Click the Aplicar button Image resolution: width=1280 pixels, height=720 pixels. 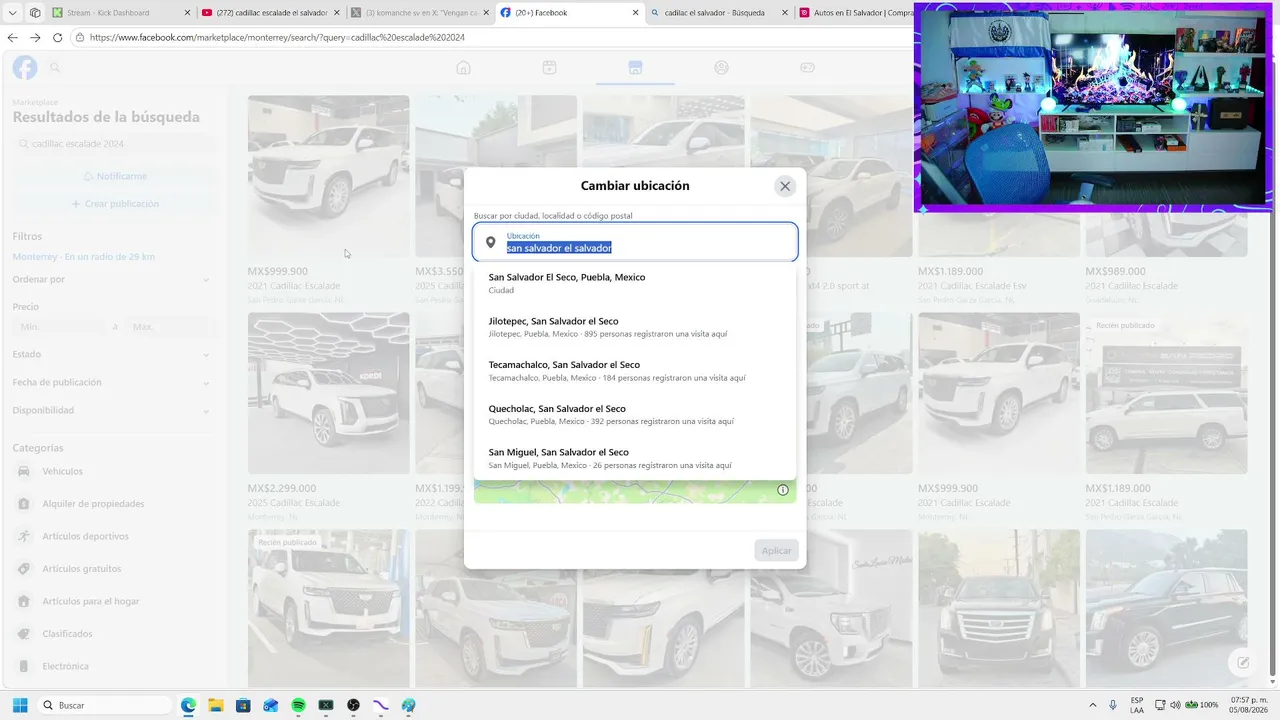(x=776, y=551)
